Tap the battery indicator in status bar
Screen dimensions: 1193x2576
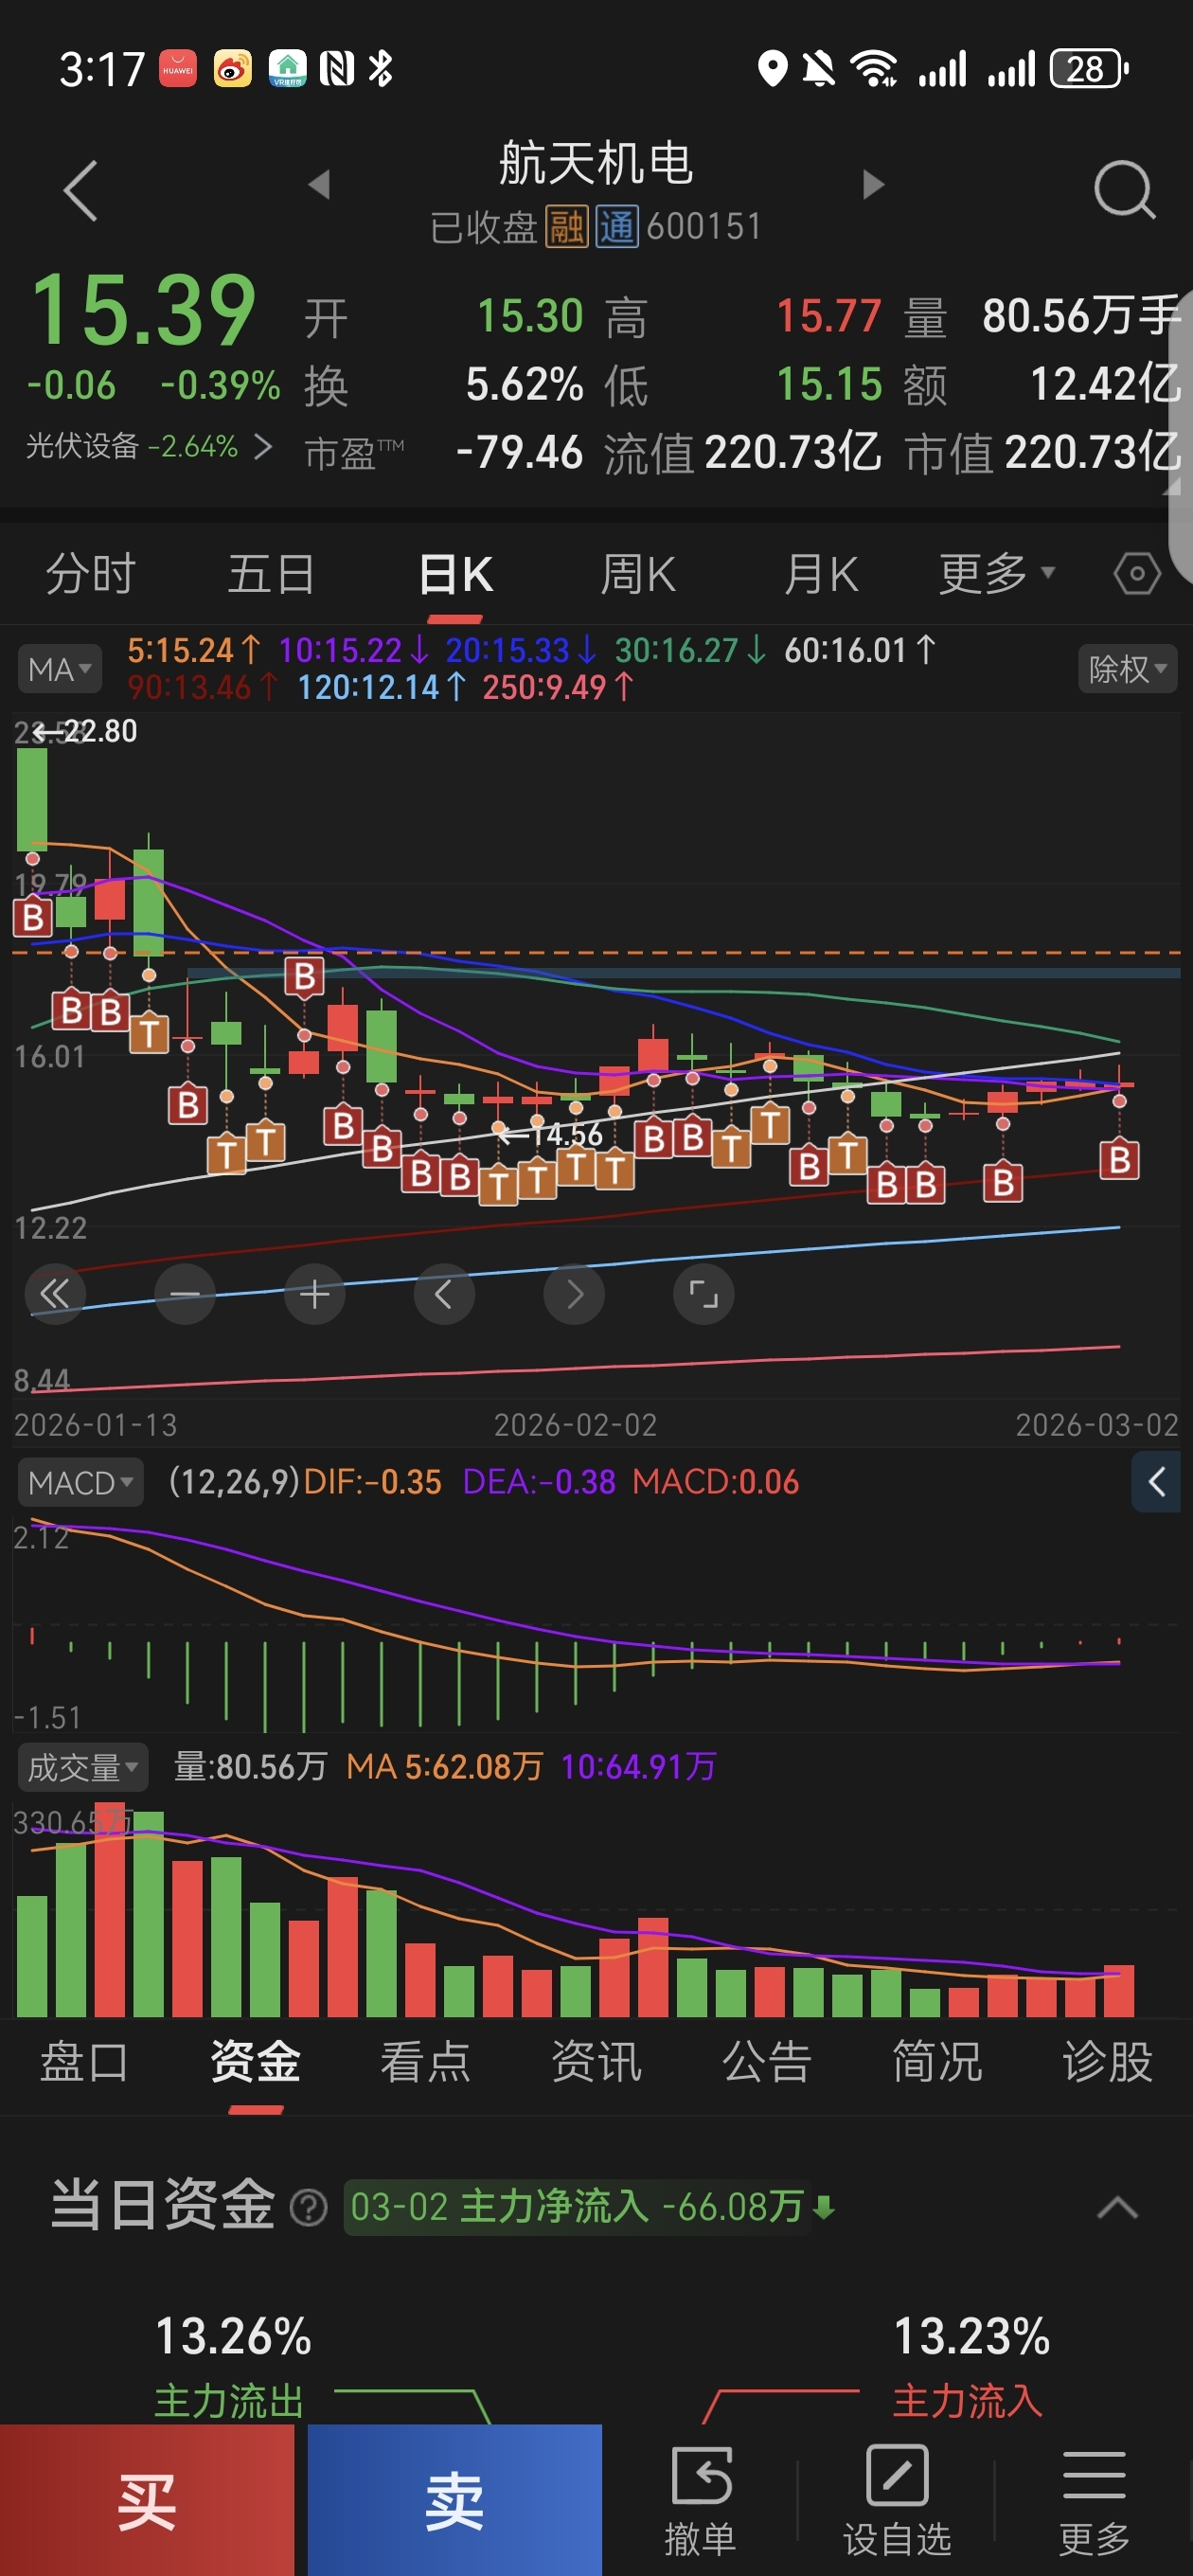pos(1088,69)
